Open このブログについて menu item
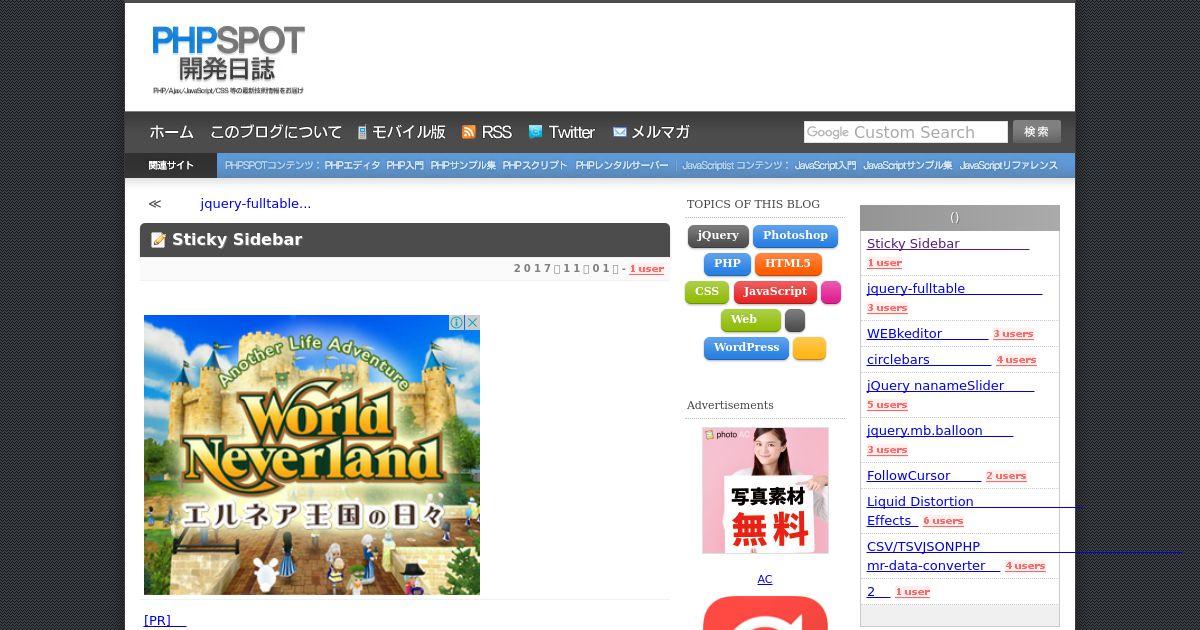This screenshot has width=1200, height=630. [276, 132]
